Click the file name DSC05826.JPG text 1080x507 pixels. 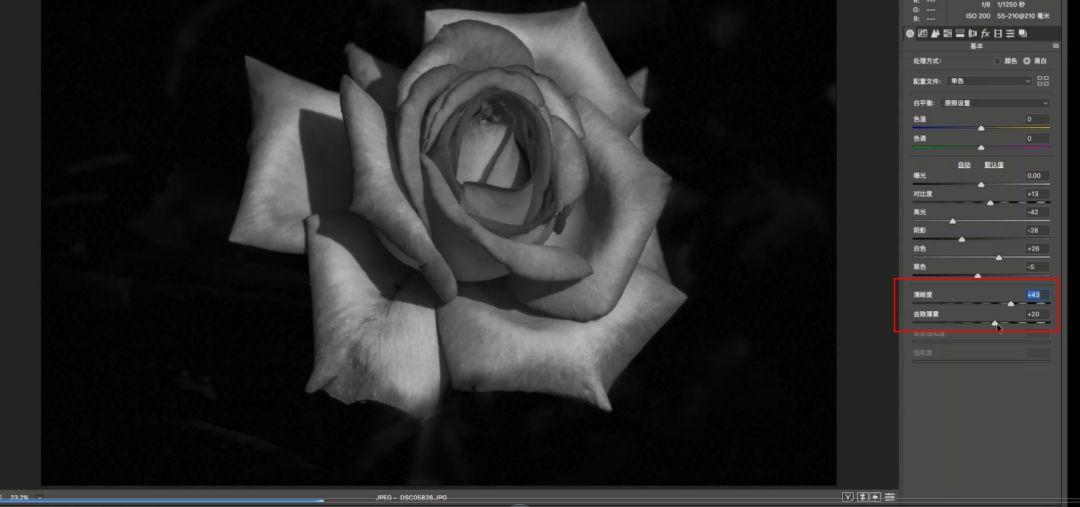click(x=423, y=497)
